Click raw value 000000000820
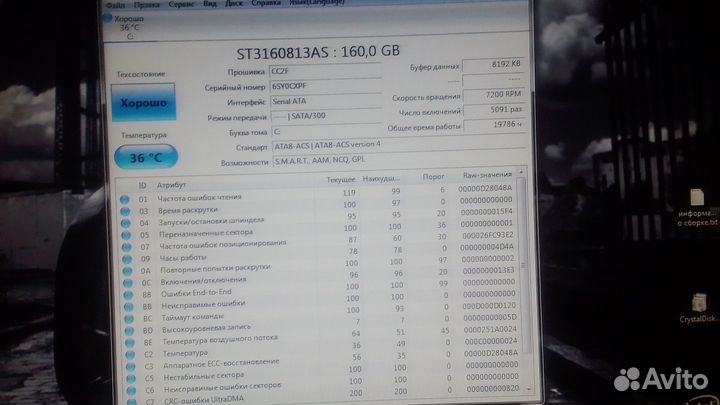This screenshot has width=720, height=405. tap(493, 388)
